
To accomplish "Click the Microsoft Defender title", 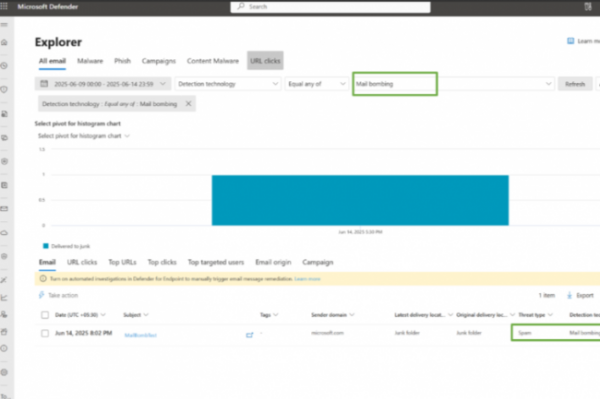I will pyautogui.click(x=48, y=7).
